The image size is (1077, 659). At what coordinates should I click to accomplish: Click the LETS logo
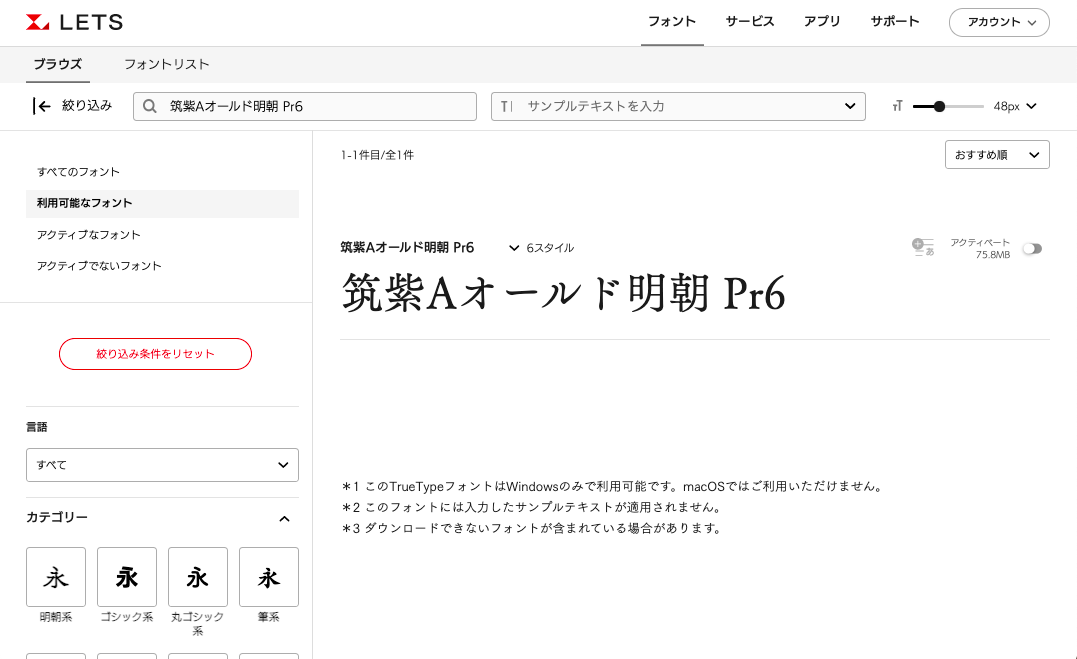click(74, 22)
